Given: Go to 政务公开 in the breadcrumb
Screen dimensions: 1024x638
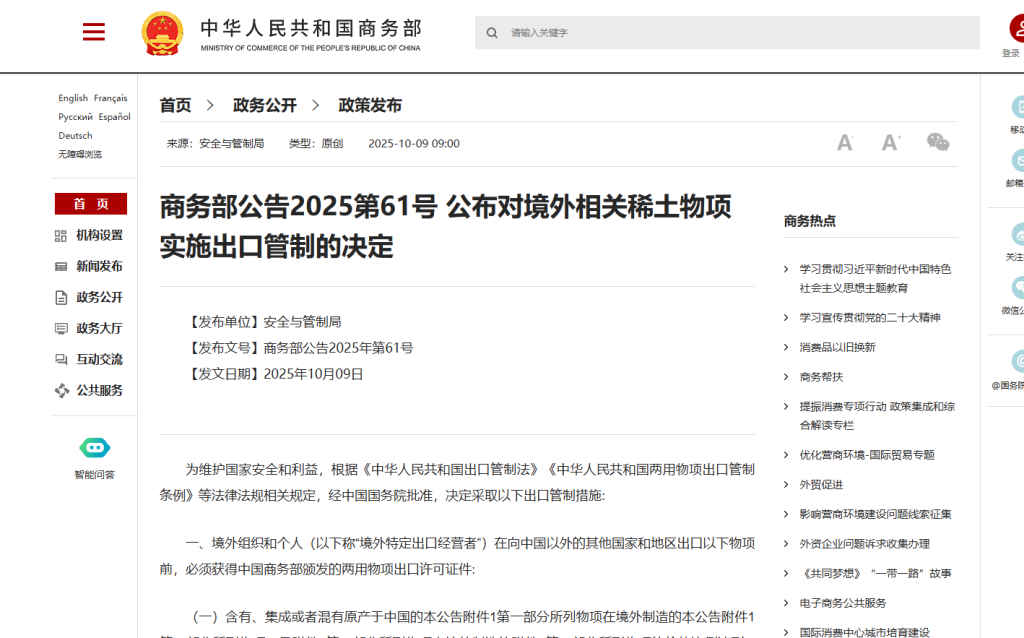Looking at the screenshot, I should point(265,105).
